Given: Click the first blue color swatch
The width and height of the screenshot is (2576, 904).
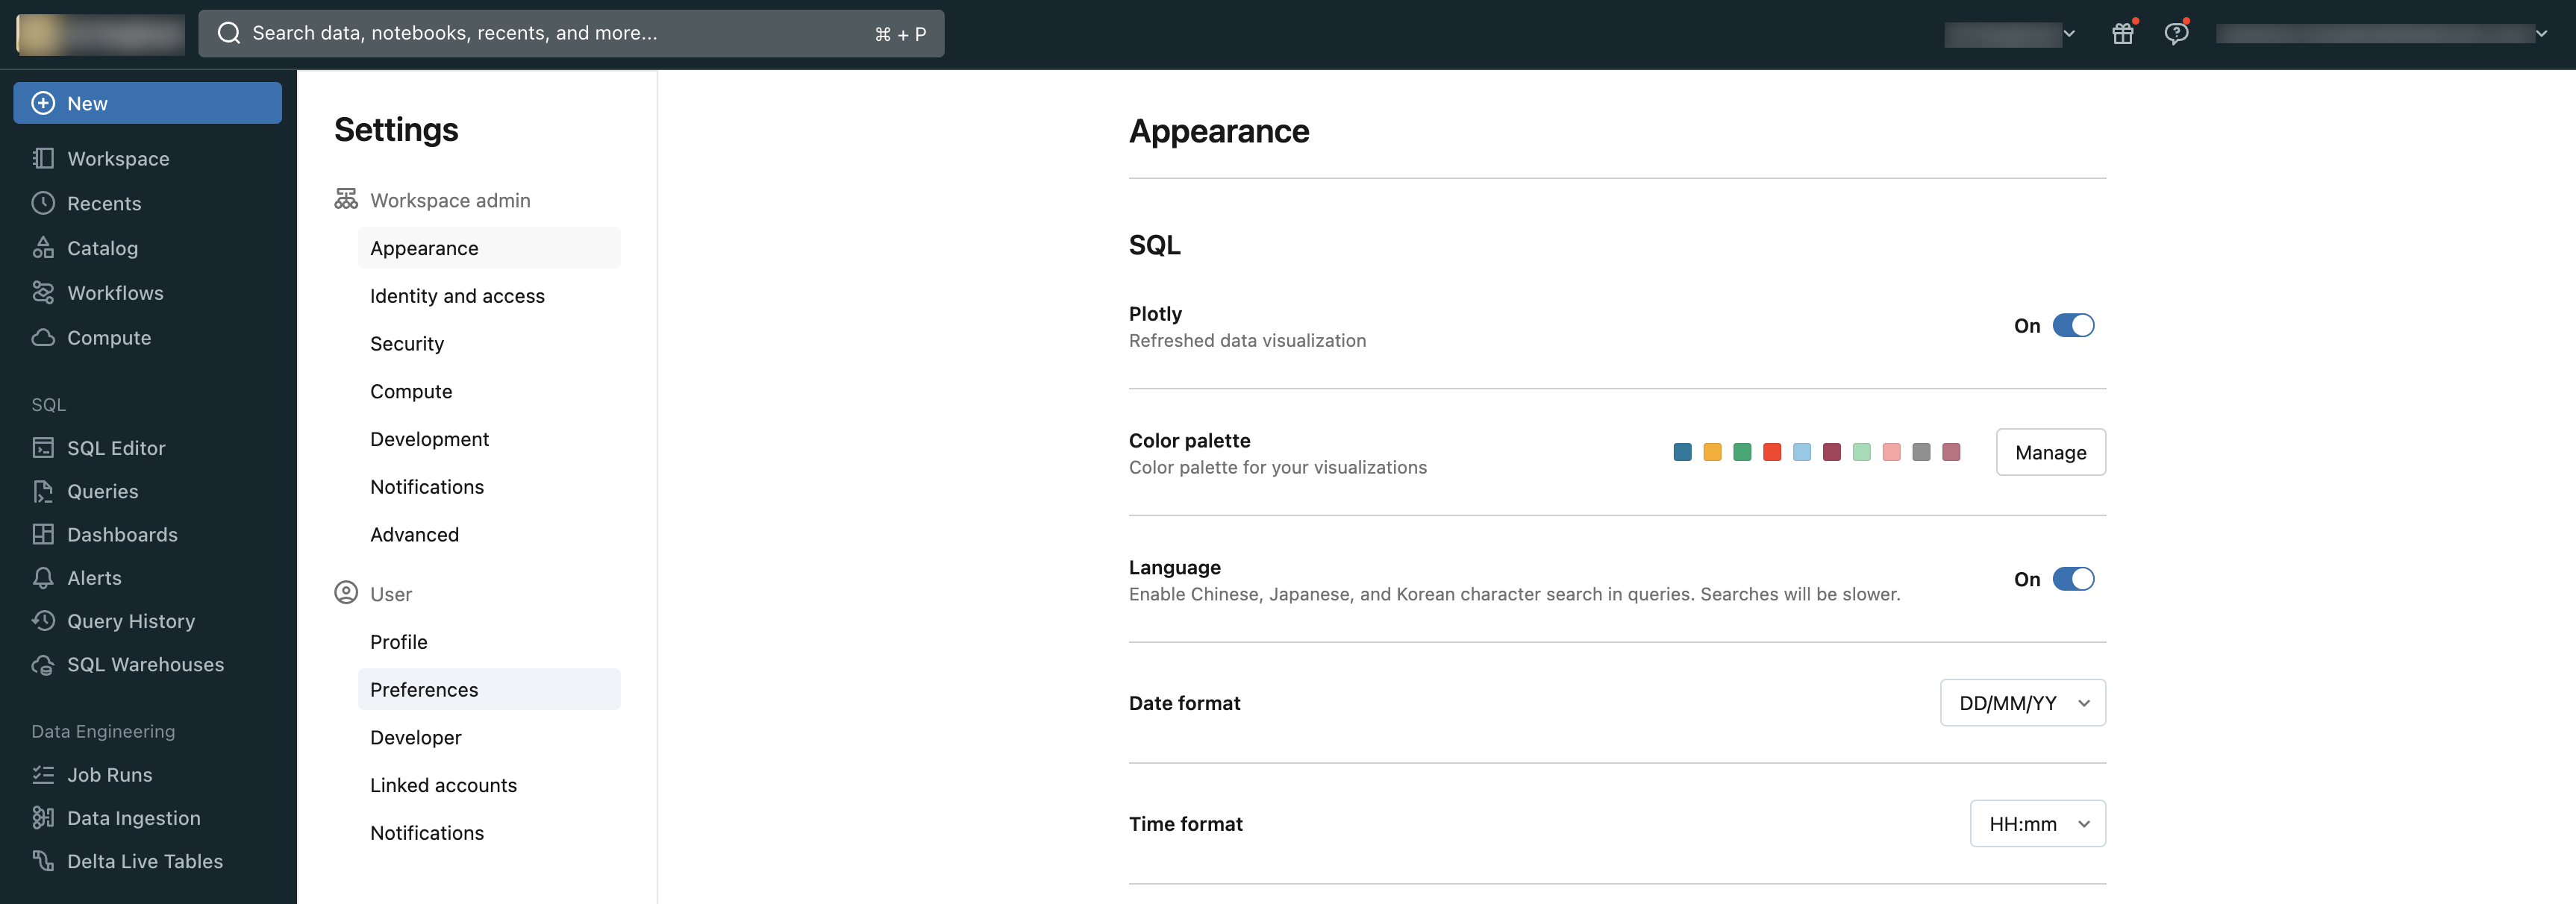Looking at the screenshot, I should click(x=1681, y=451).
